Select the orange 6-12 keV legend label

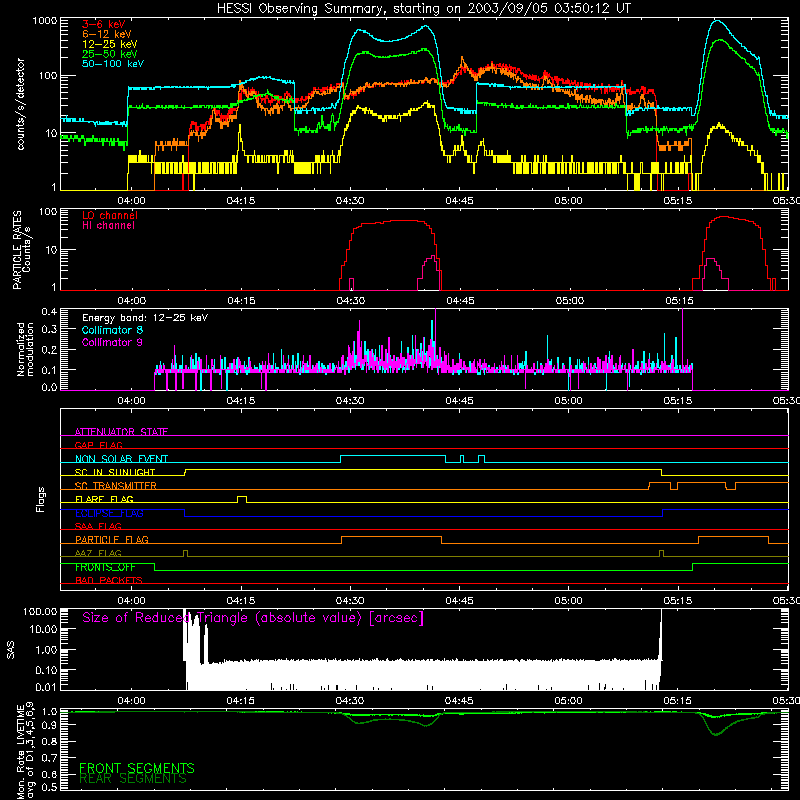tap(107, 34)
